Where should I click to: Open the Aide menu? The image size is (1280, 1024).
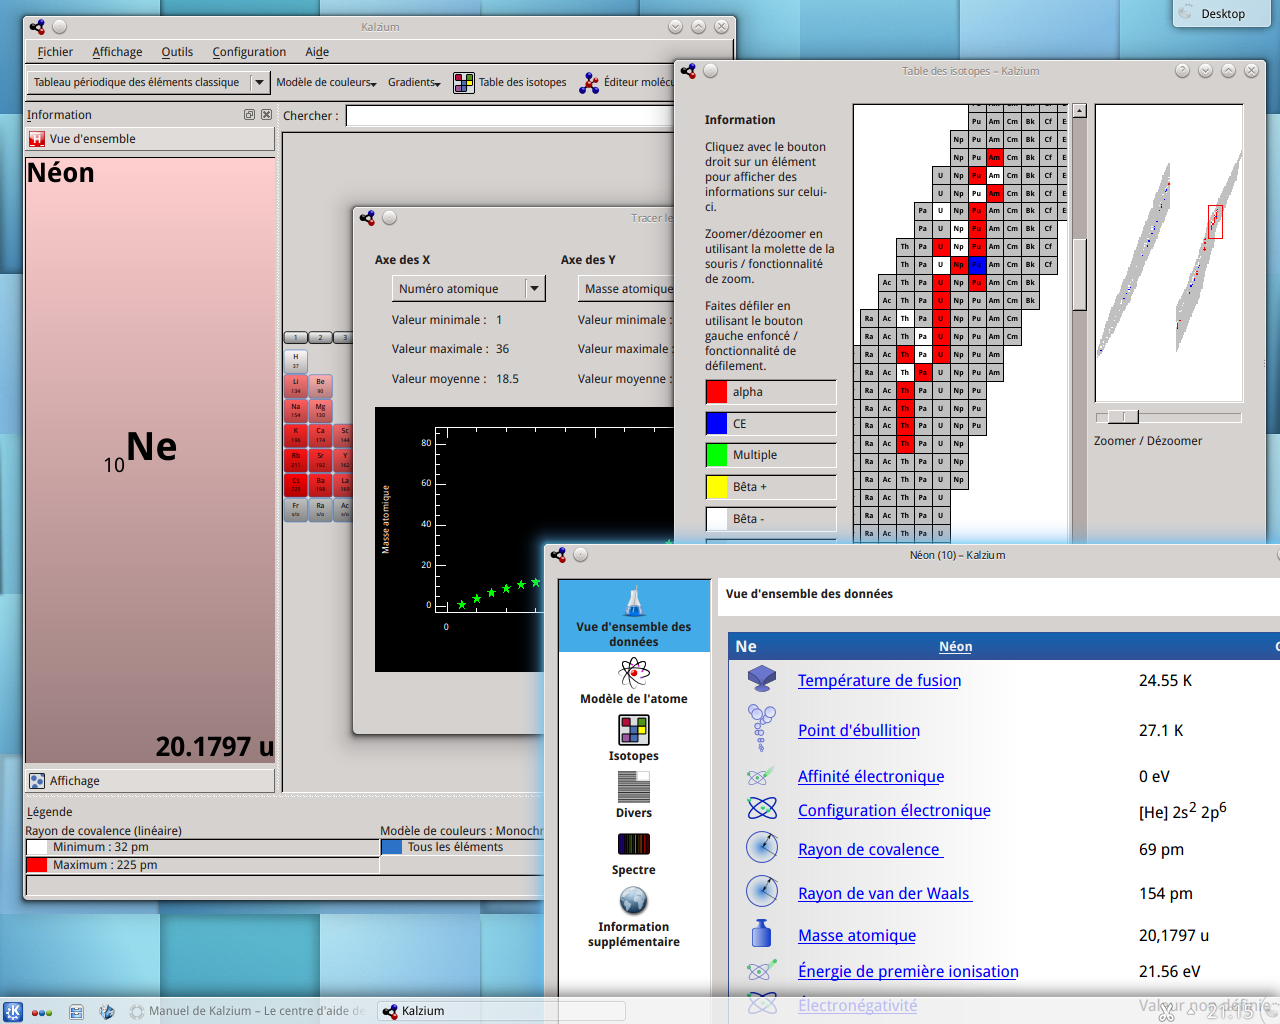[317, 52]
